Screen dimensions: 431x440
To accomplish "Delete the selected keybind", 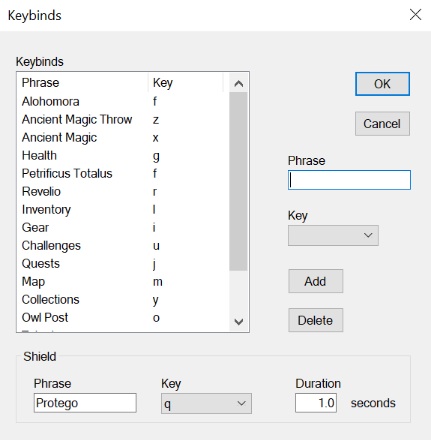I will pos(315,320).
